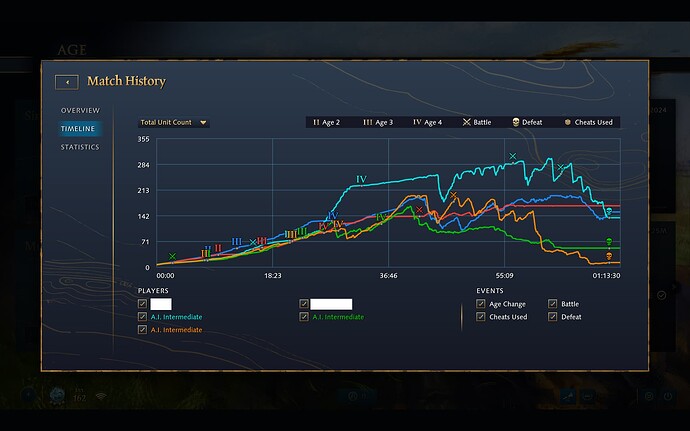Switch to the Overview tab
Image resolution: width=690 pixels, height=431 pixels.
coord(80,110)
